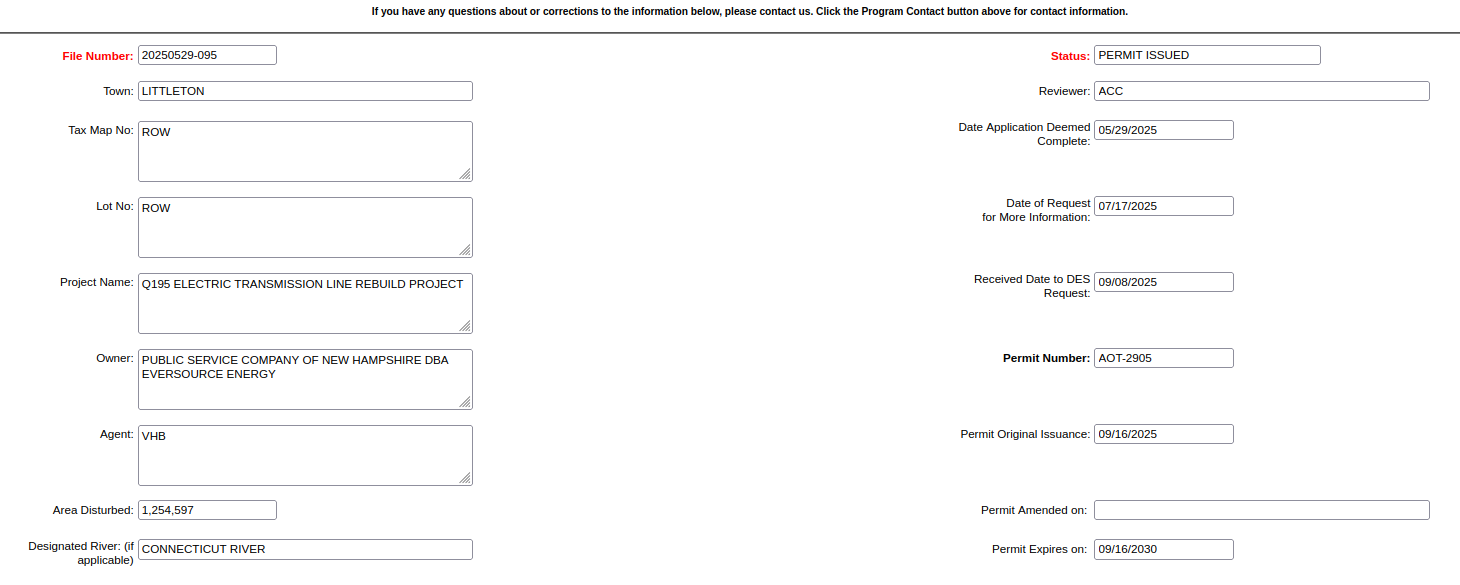Click the Permit Original Issuance date field

(1163, 434)
